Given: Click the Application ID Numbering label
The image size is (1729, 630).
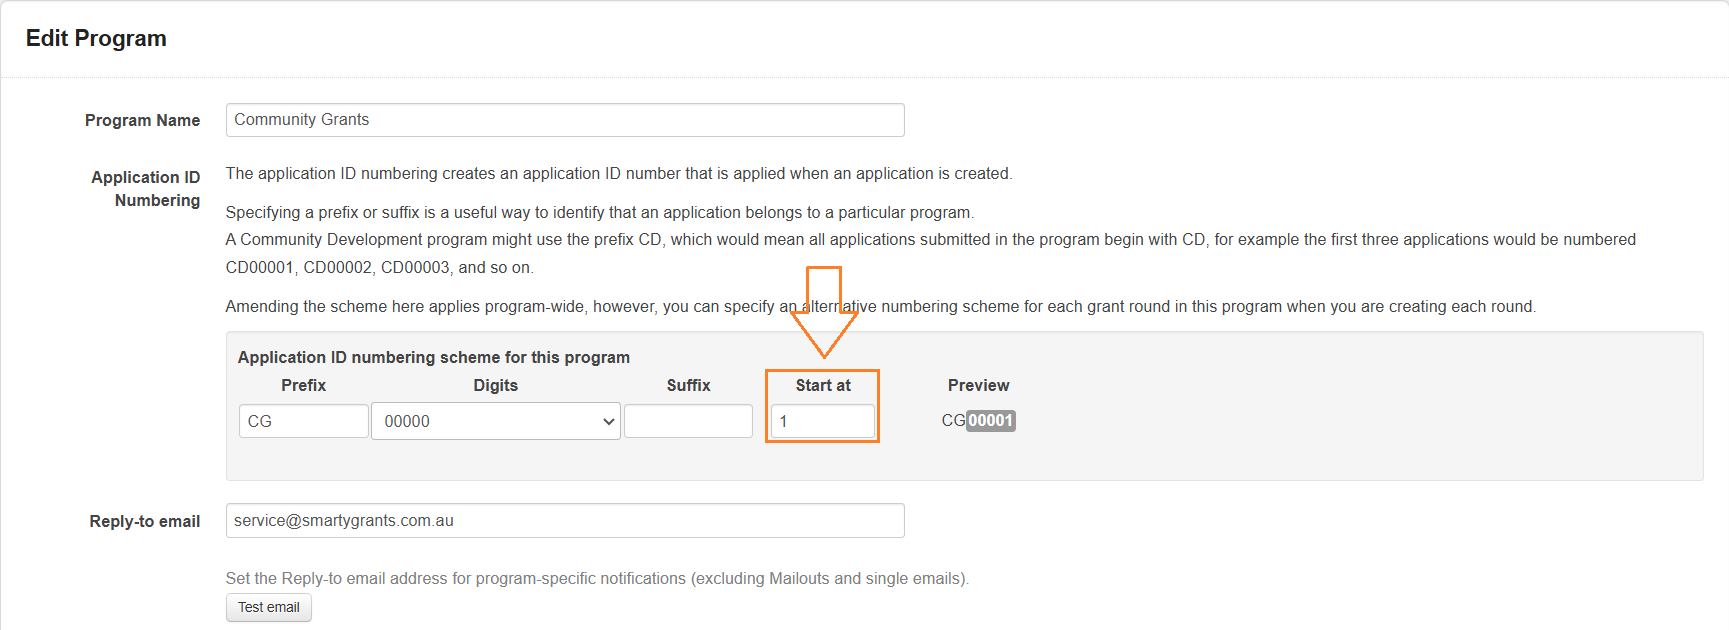Looking at the screenshot, I should tap(146, 188).
